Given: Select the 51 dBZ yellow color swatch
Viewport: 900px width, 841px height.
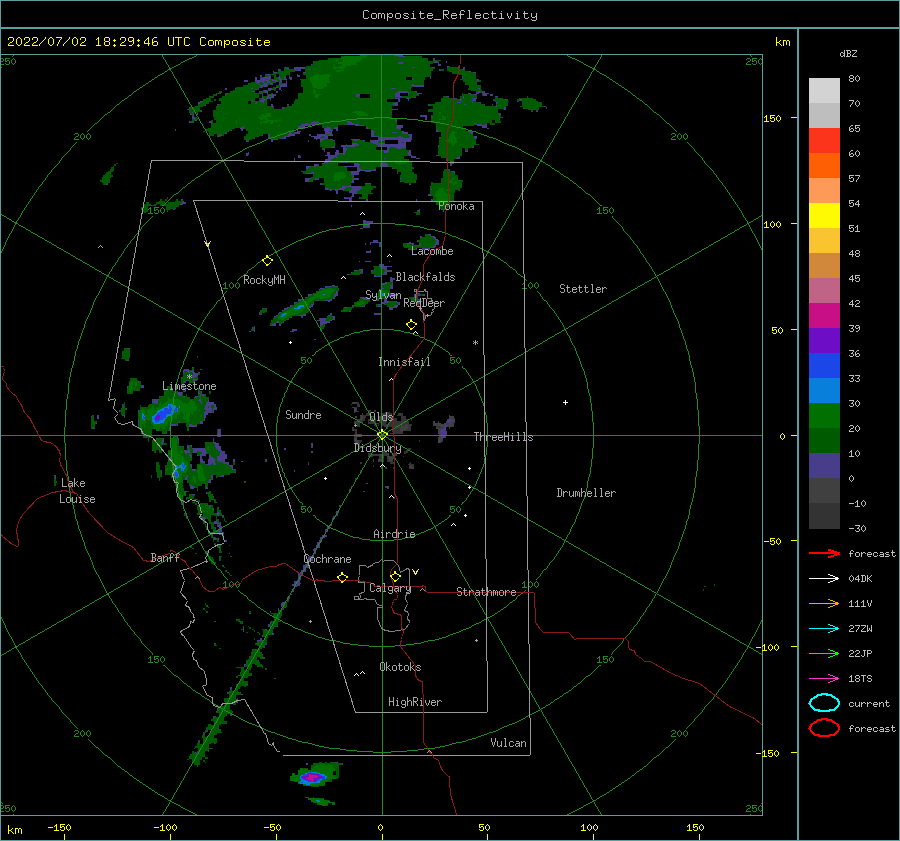Looking at the screenshot, I should pos(824,216).
